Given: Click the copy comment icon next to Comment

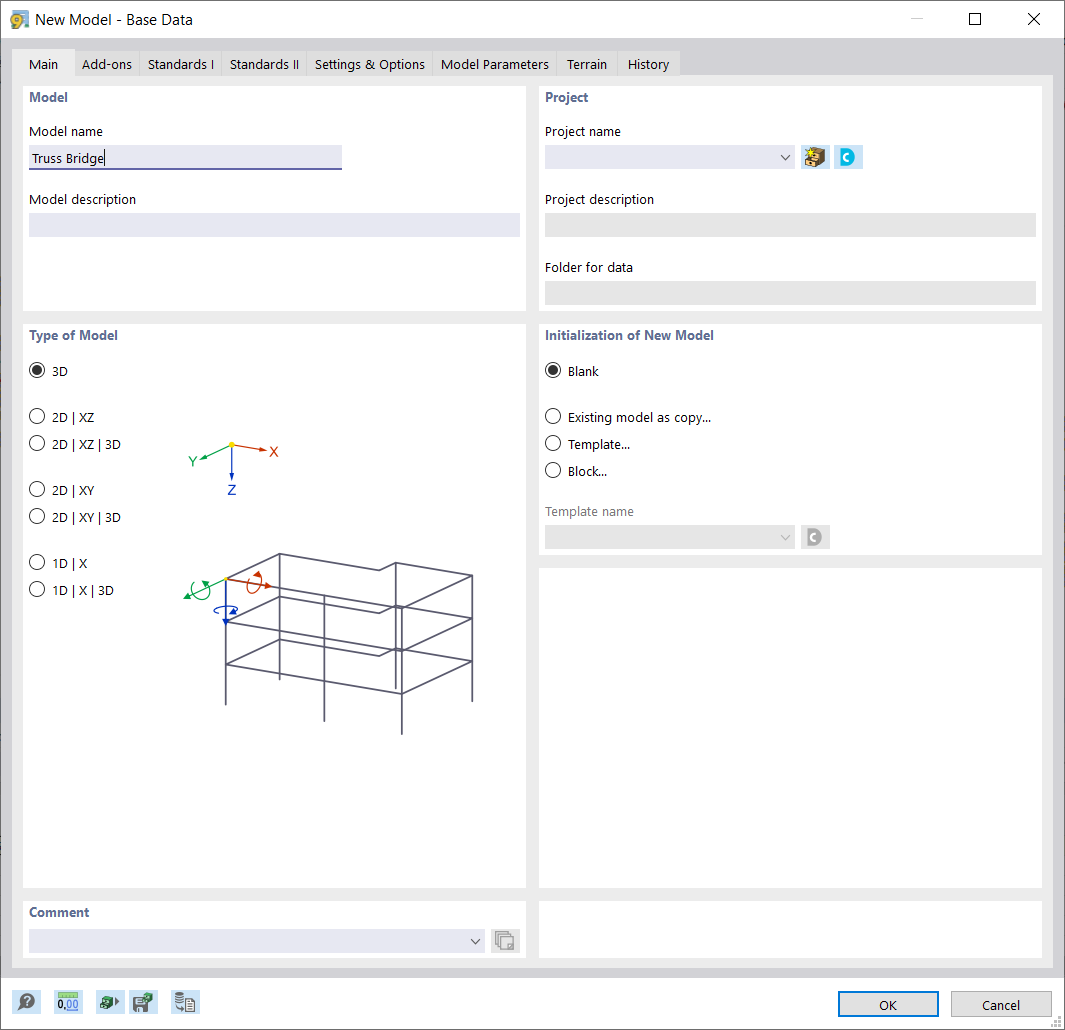Looking at the screenshot, I should pyautogui.click(x=505, y=941).
